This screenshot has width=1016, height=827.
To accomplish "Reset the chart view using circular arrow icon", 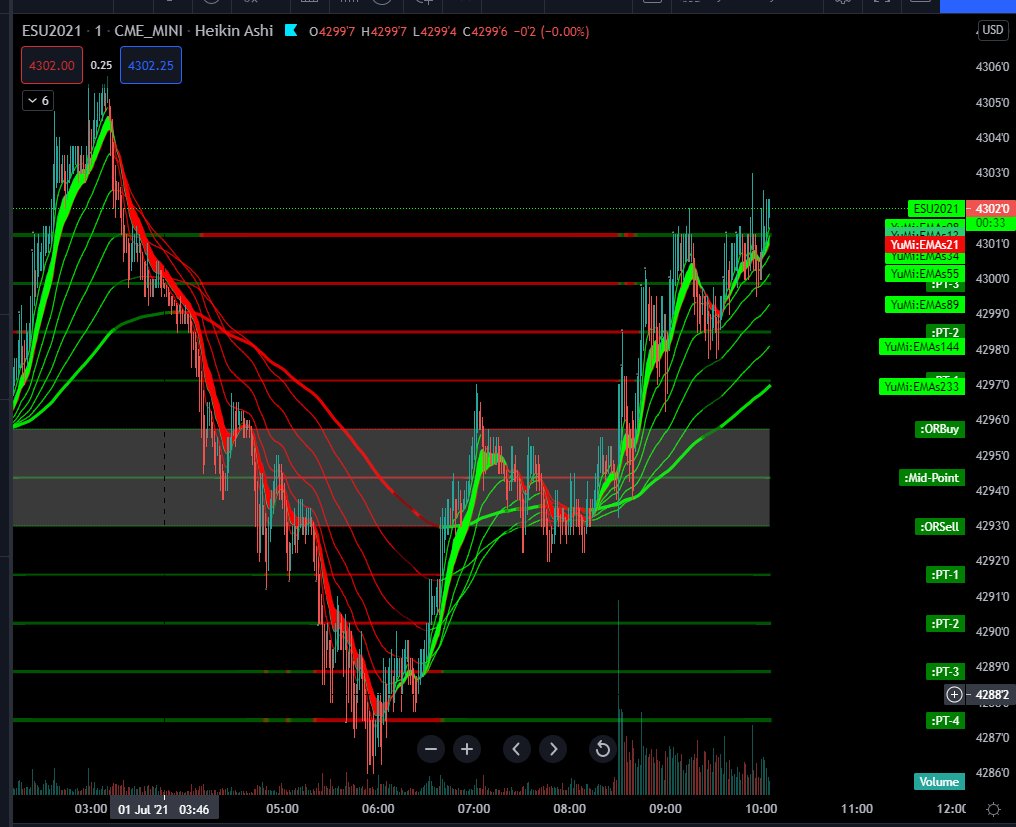I will [x=602, y=749].
